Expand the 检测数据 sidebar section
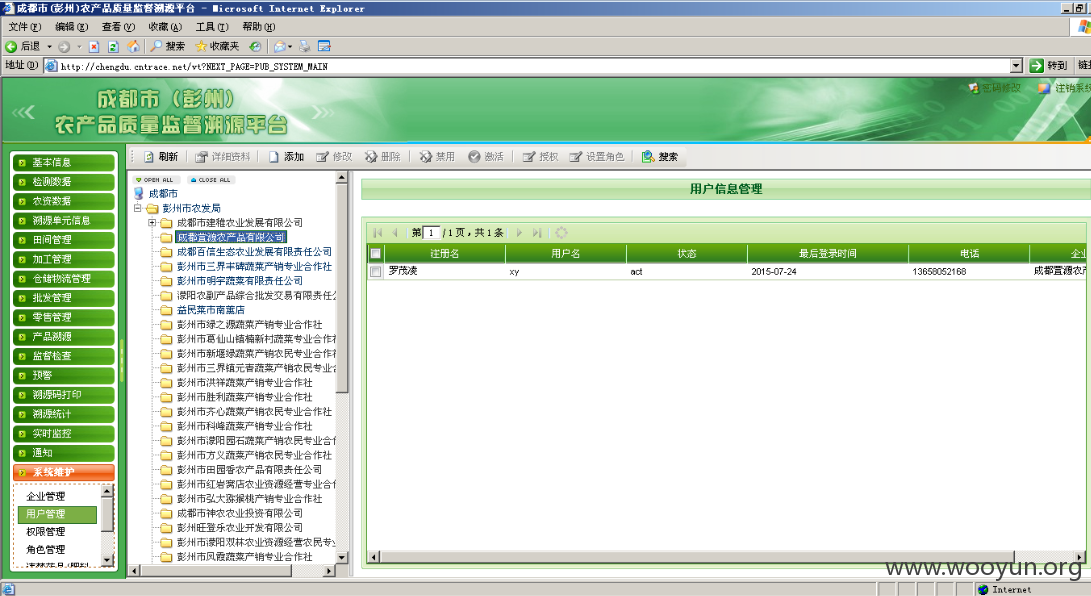Screen dimensions: 1091x596 [63, 182]
